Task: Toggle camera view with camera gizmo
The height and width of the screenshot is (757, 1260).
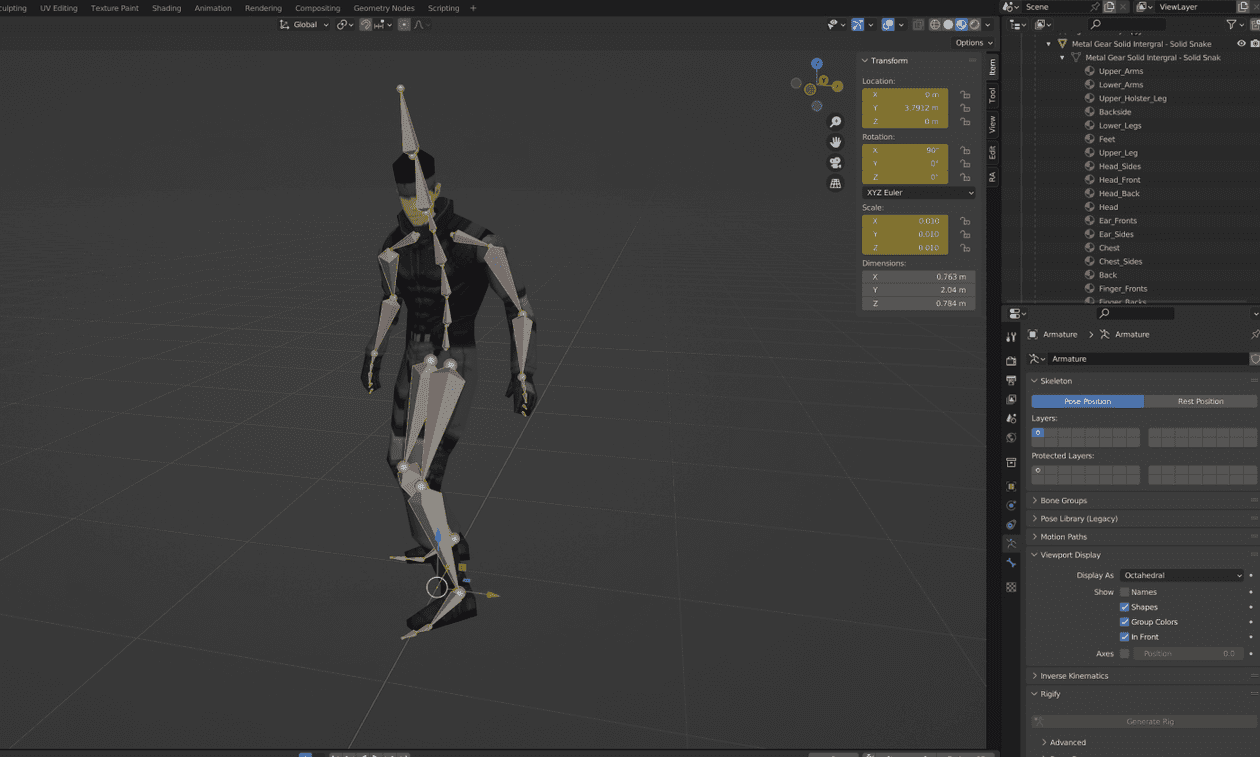Action: (836, 163)
